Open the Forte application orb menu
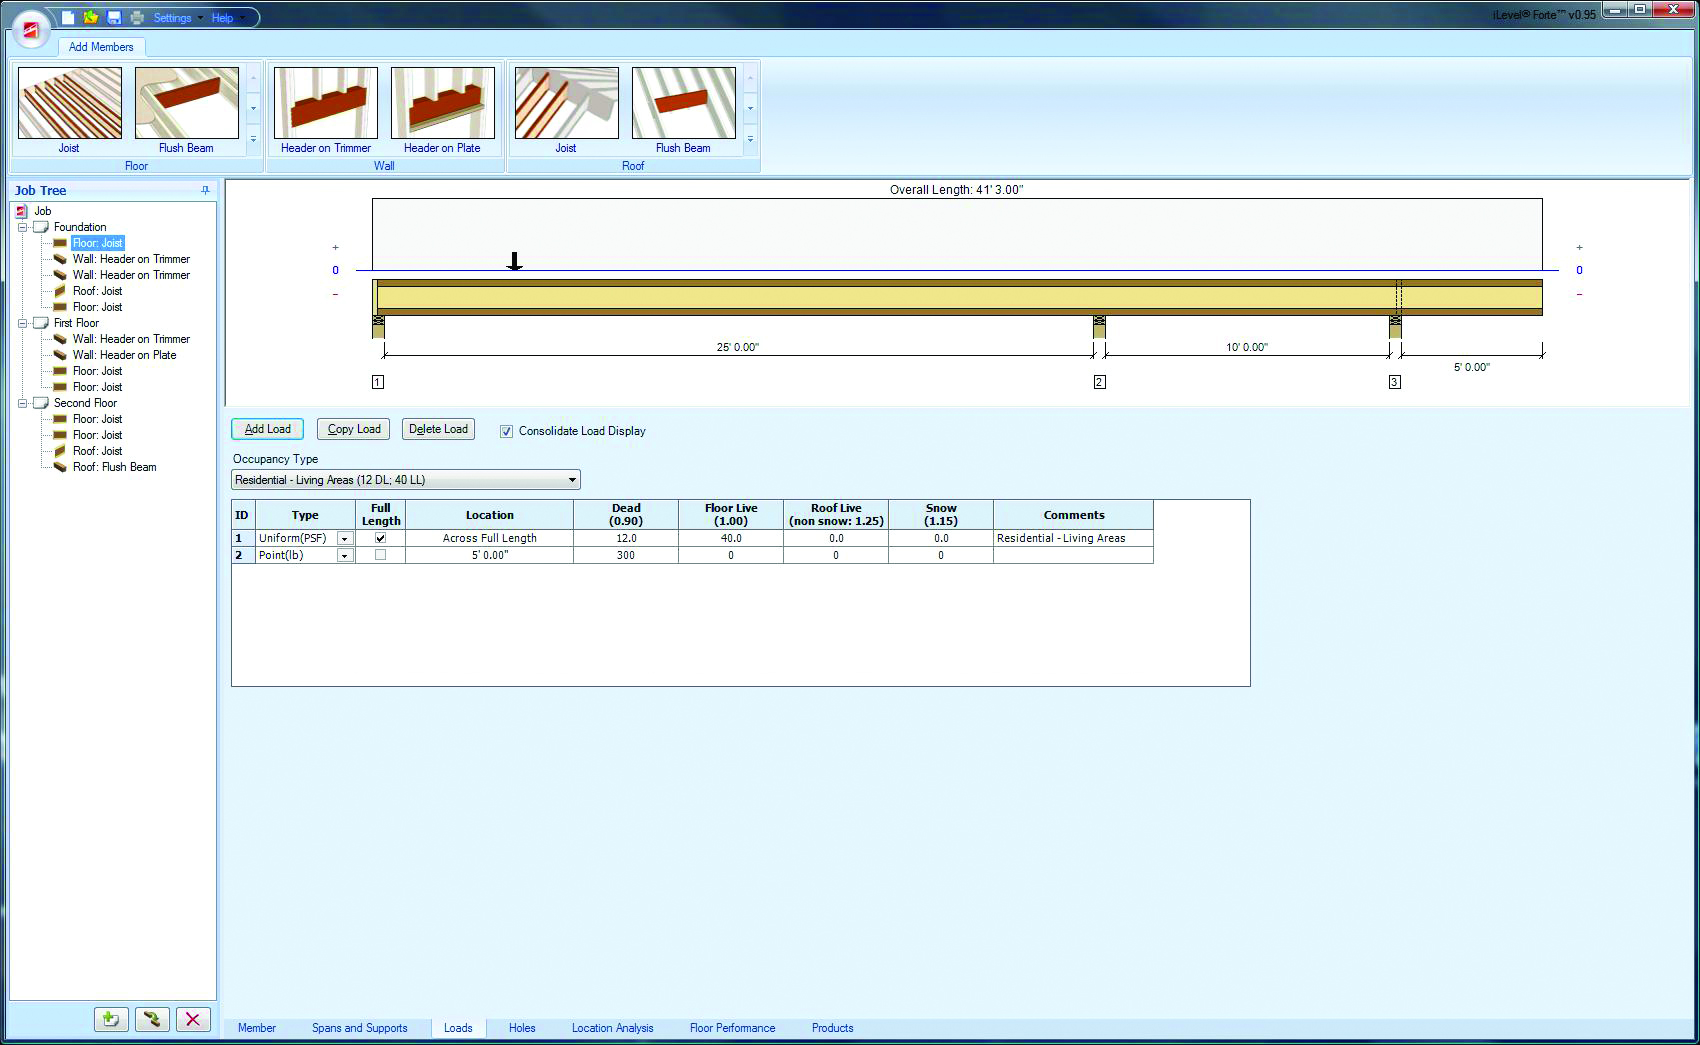 coord(31,31)
